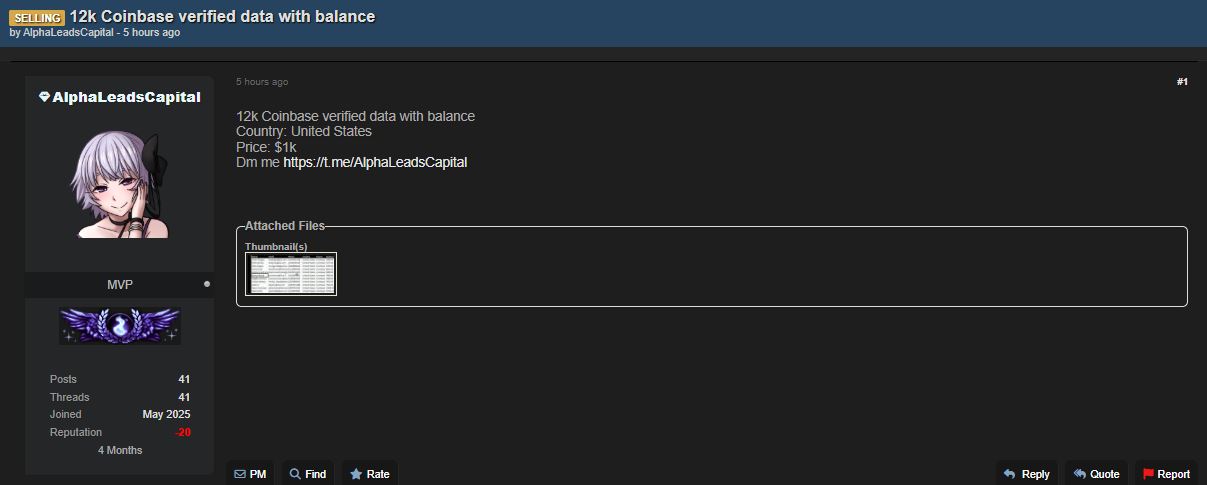The image size is (1207, 485).
Task: Click the MVP user rank label
Action: pos(120,285)
